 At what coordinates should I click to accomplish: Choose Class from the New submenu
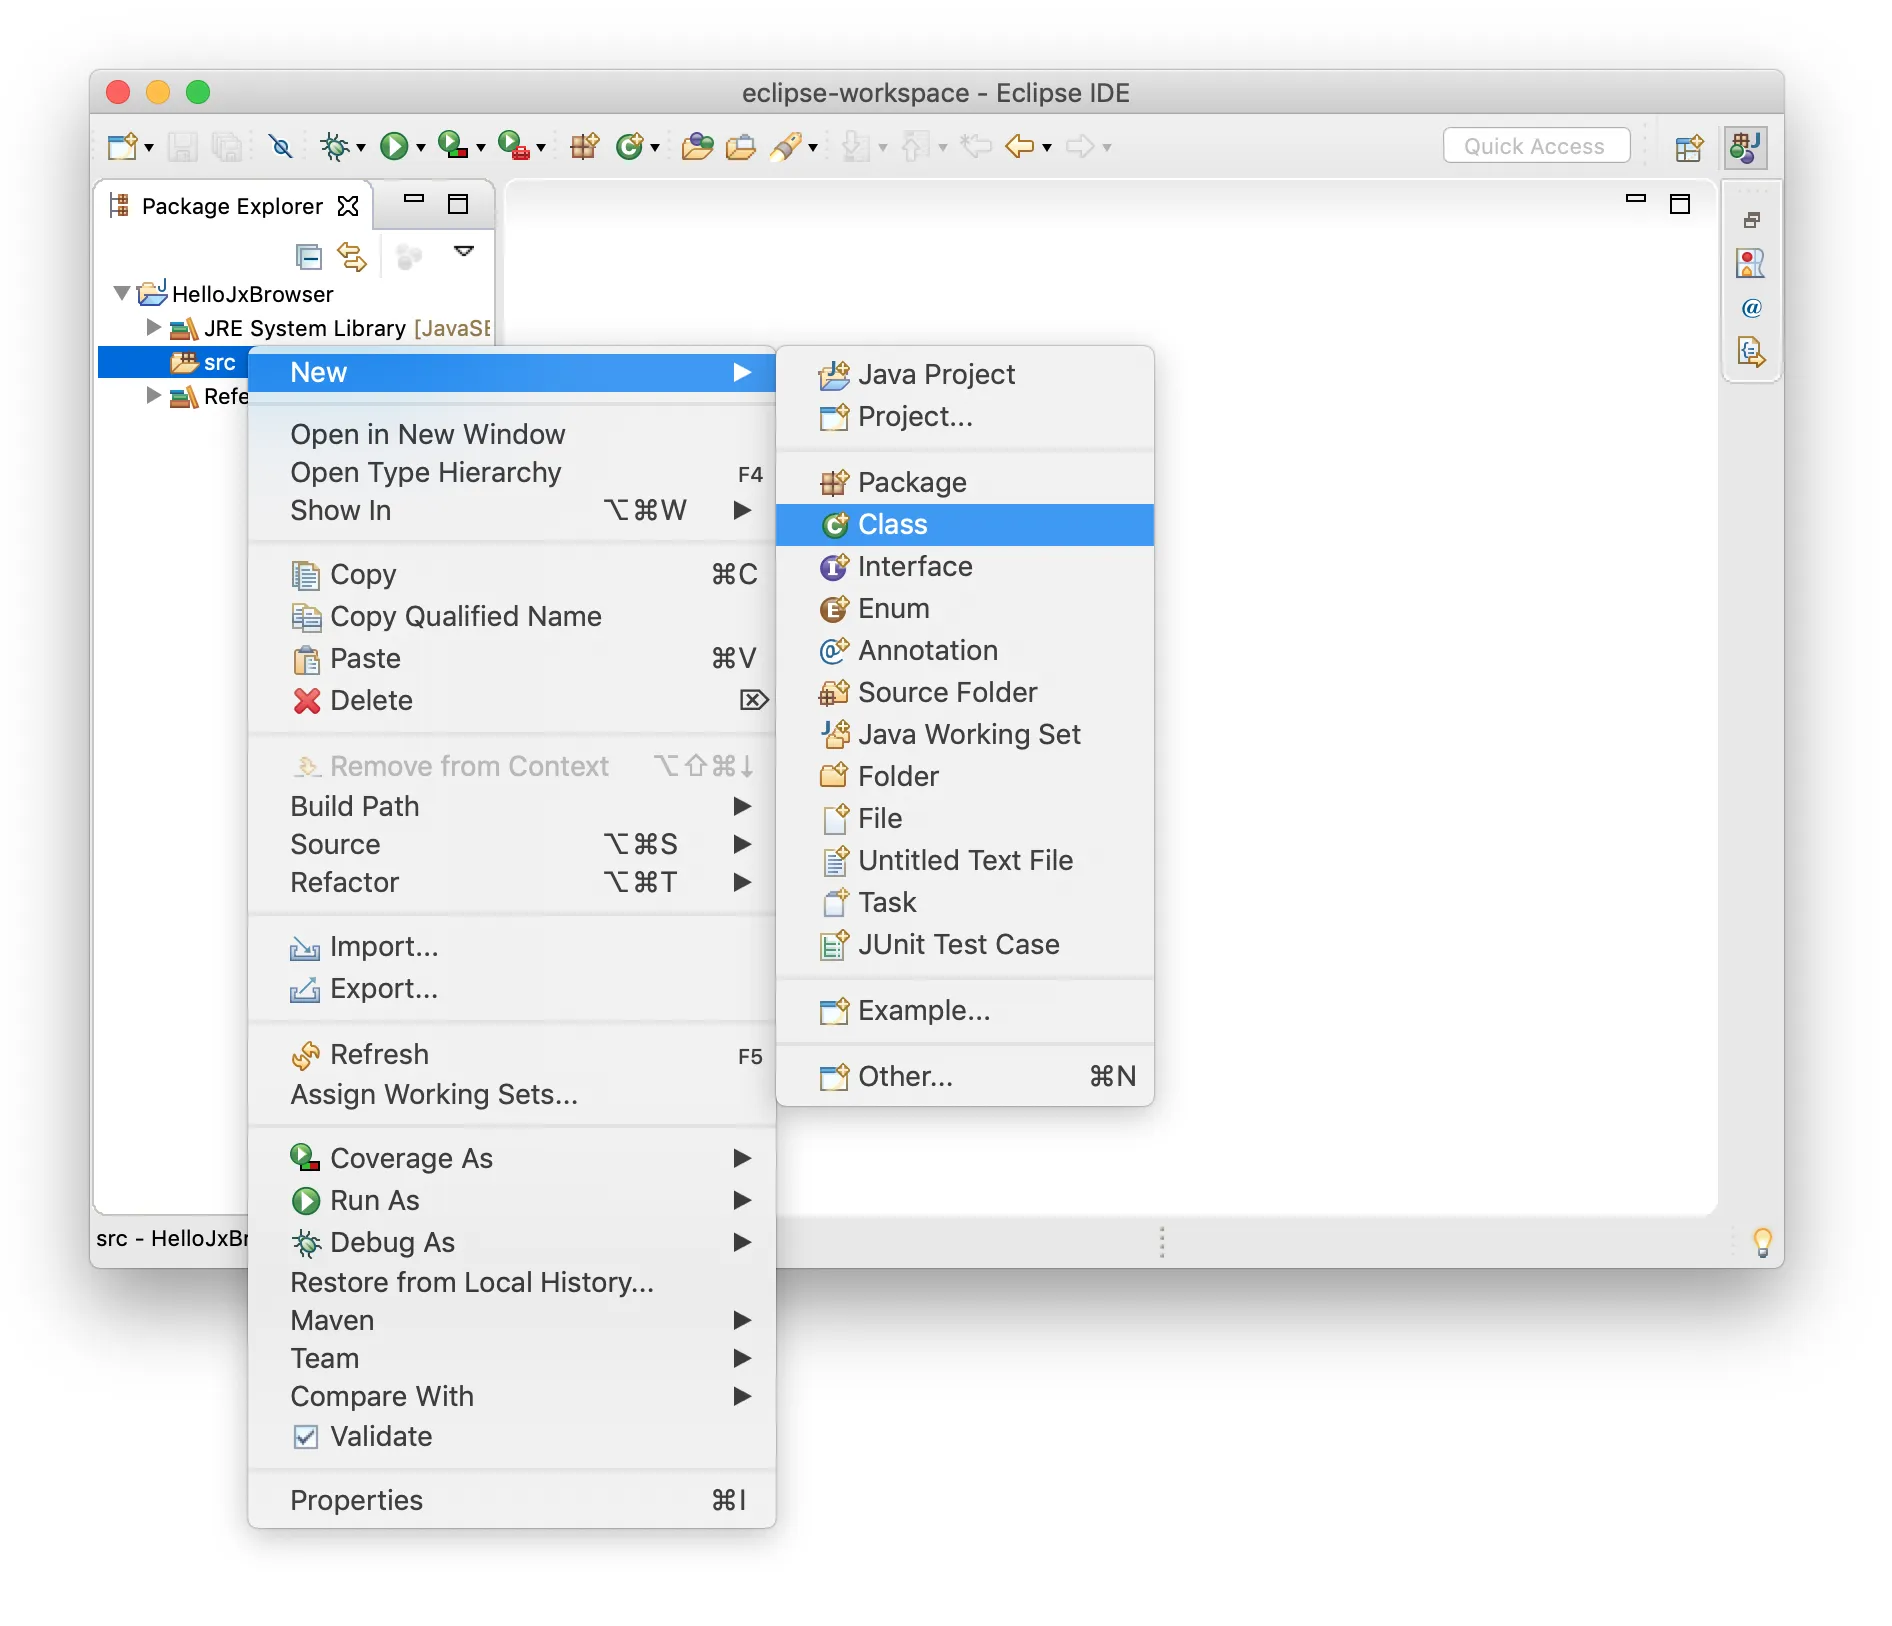(965, 524)
